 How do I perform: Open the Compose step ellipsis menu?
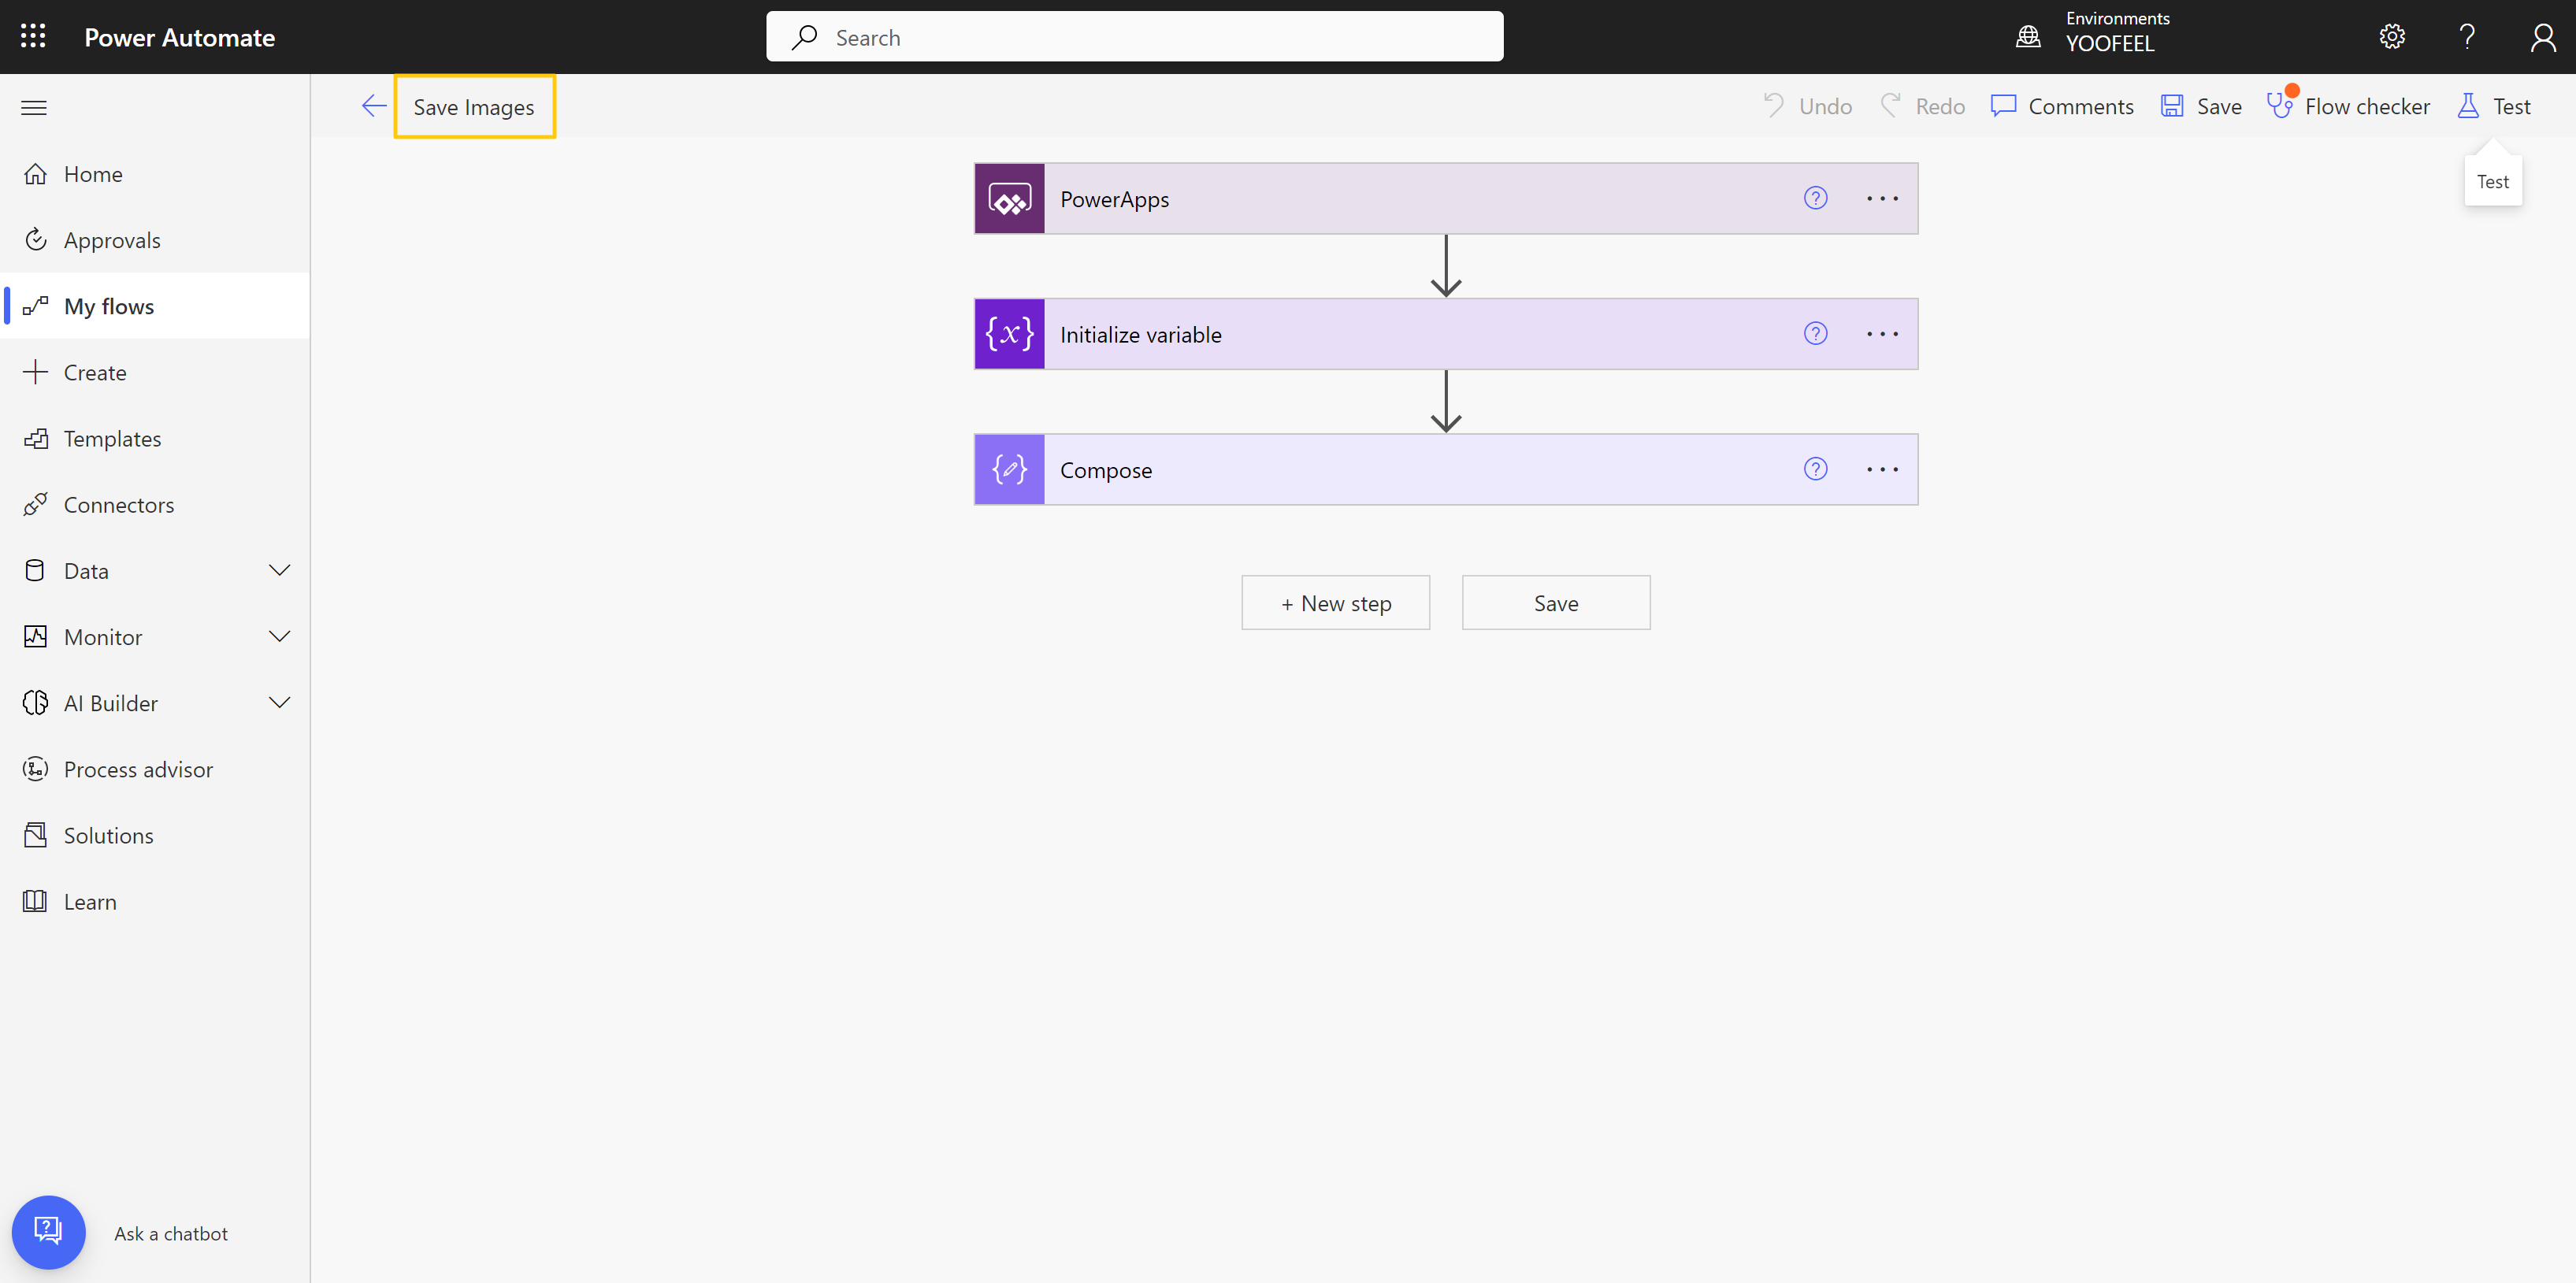coord(1882,469)
